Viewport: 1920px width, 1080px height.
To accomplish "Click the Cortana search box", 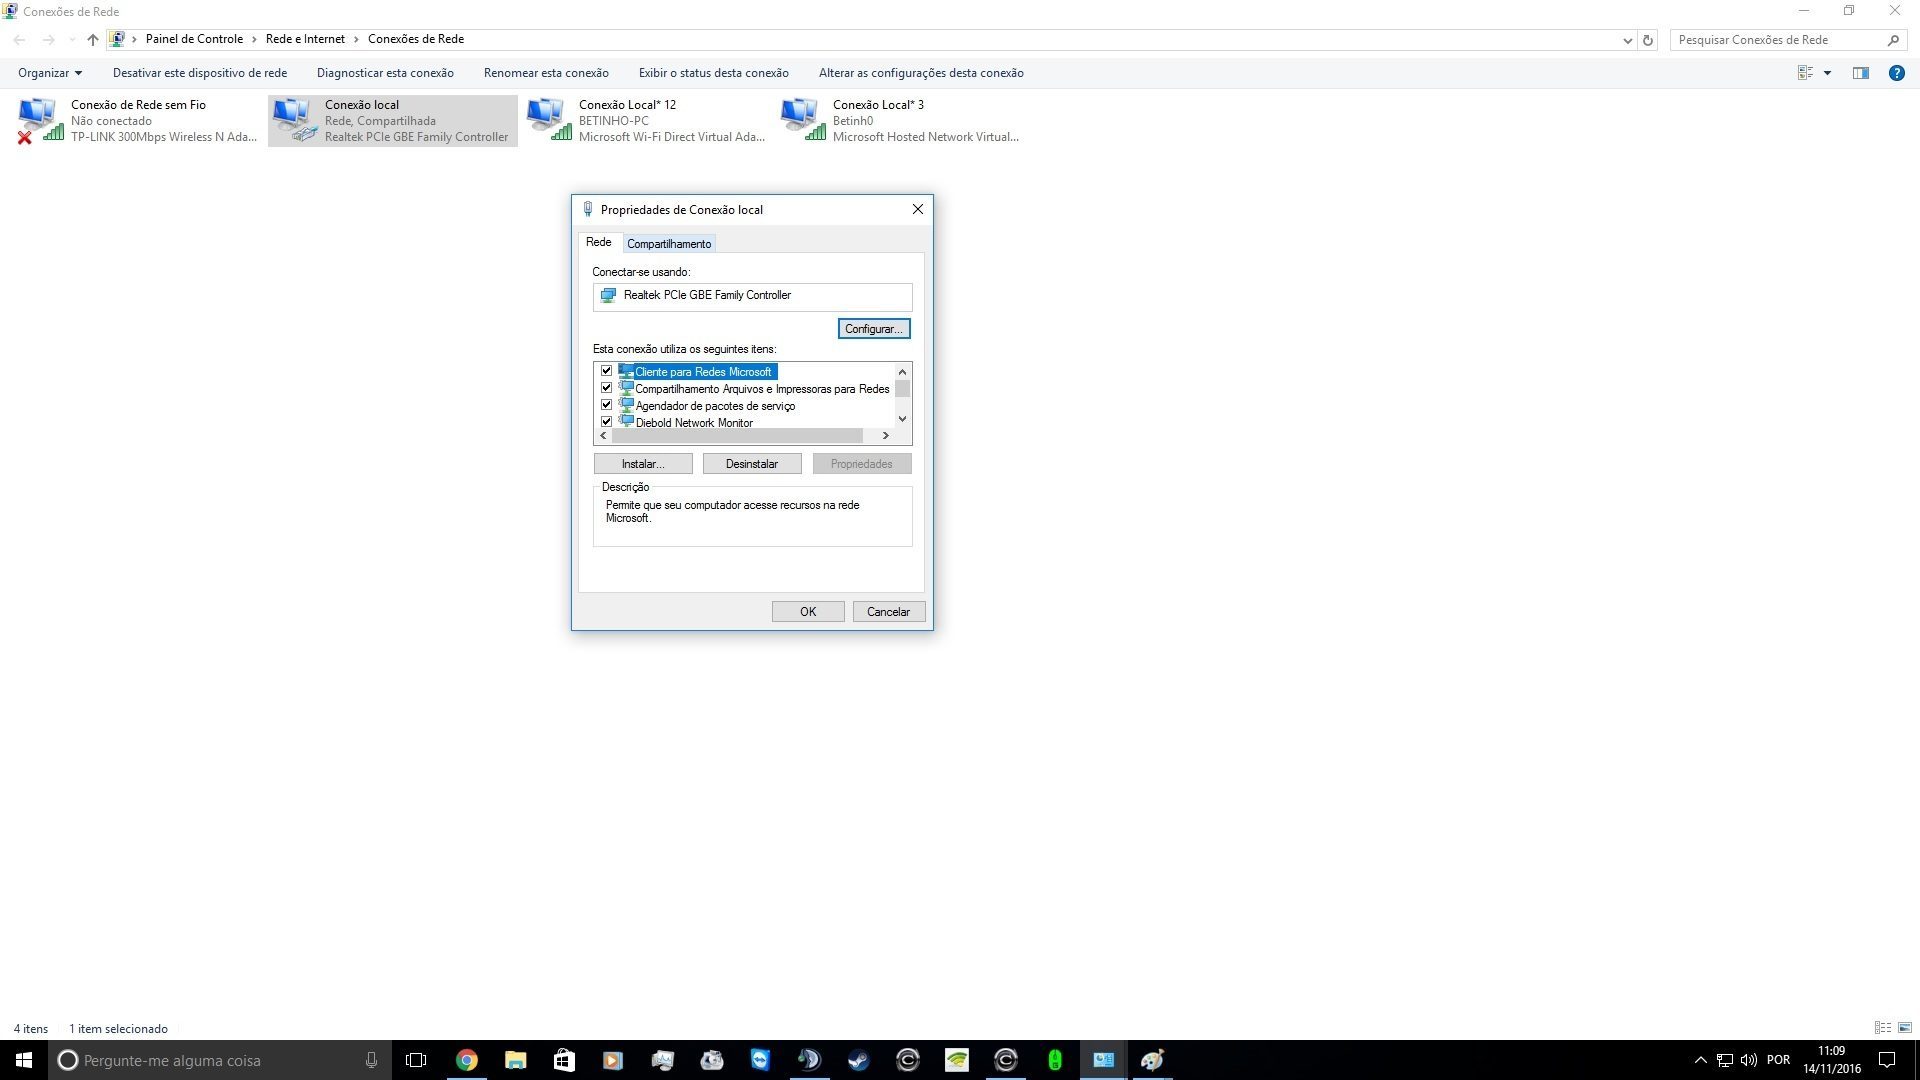I will click(x=220, y=1060).
